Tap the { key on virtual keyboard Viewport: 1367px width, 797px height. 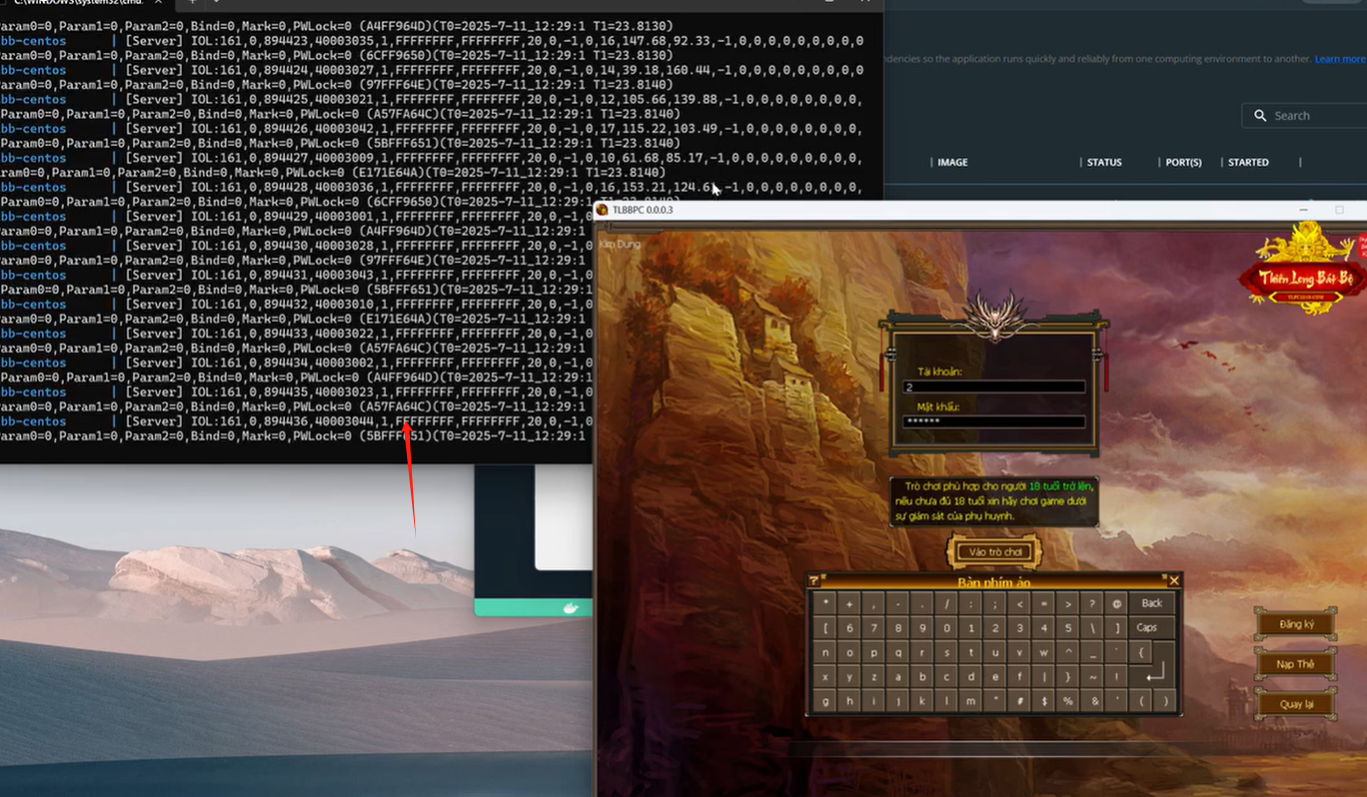click(x=1141, y=652)
